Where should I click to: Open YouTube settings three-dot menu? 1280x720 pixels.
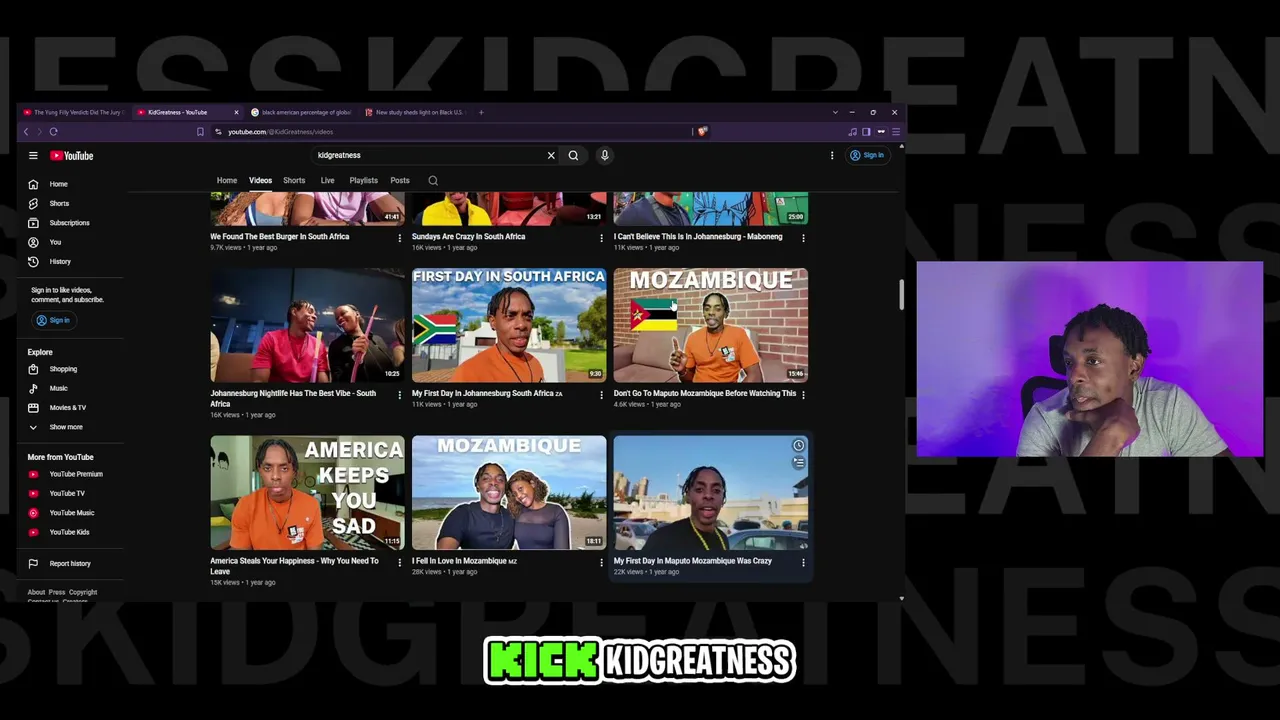pyautogui.click(x=832, y=155)
